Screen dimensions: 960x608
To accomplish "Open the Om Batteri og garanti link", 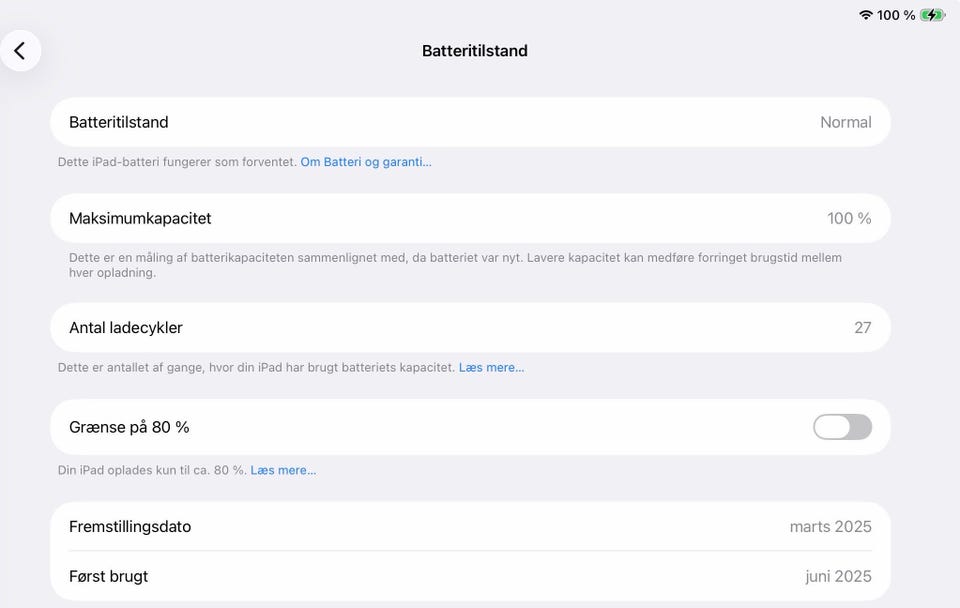I will click(x=366, y=162).
